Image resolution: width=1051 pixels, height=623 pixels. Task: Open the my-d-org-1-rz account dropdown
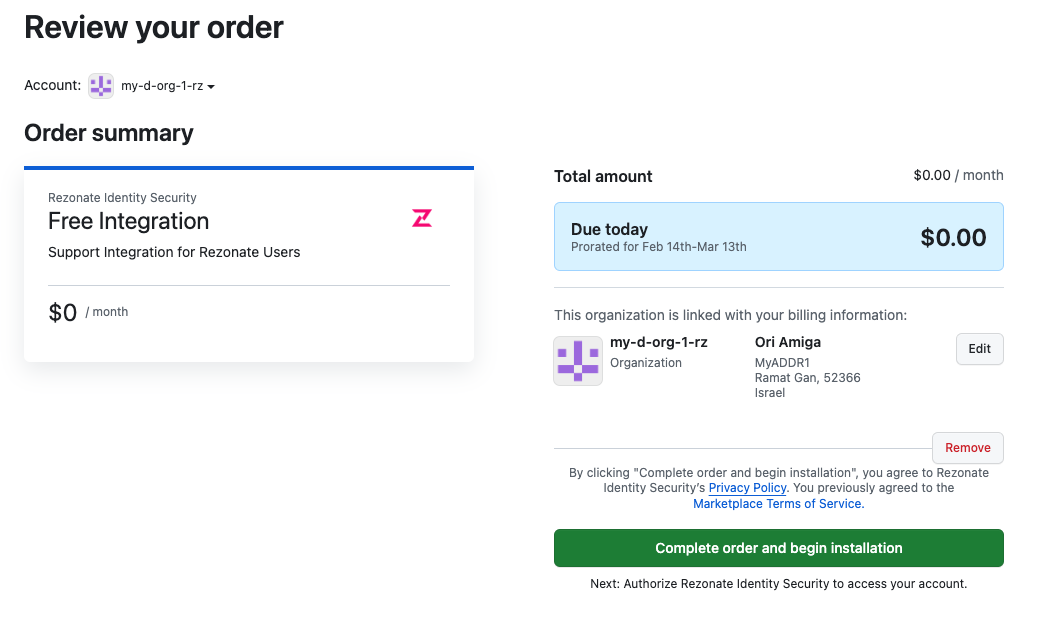(x=168, y=87)
